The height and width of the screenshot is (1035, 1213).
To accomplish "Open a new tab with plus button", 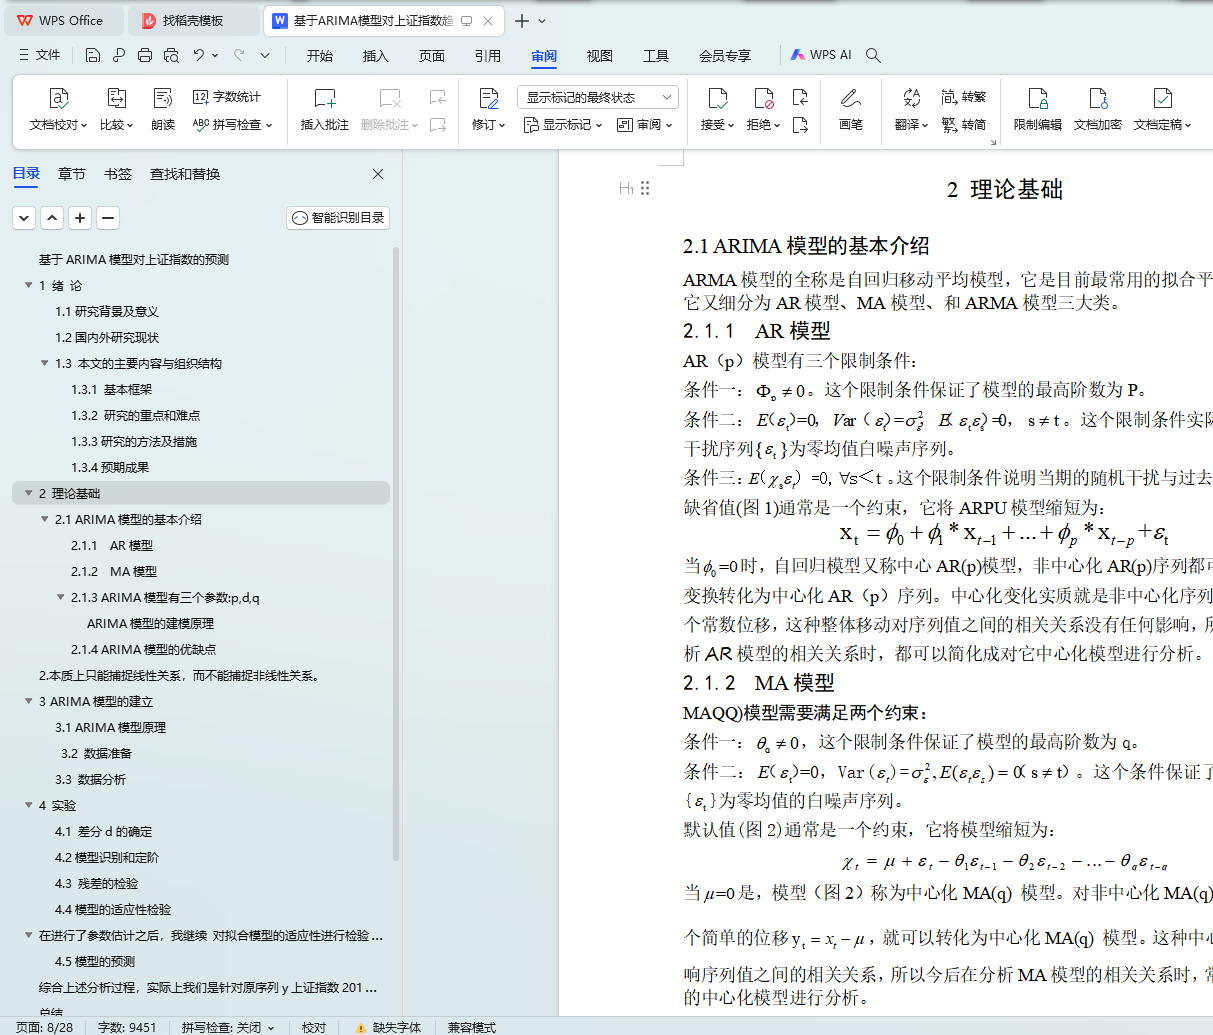I will (522, 20).
